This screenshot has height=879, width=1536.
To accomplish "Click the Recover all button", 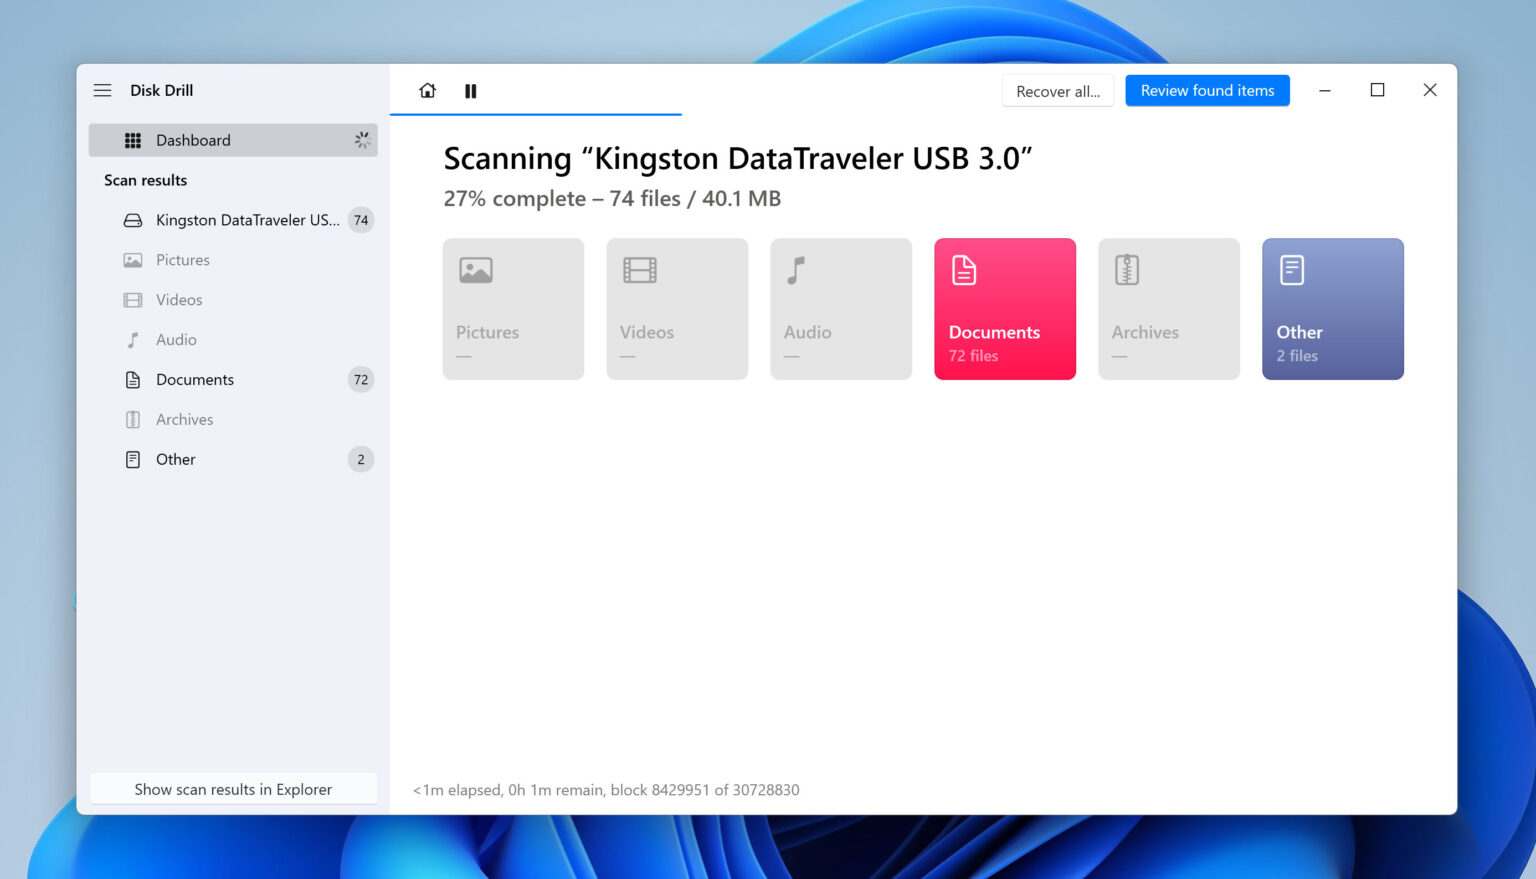I will click(1057, 91).
